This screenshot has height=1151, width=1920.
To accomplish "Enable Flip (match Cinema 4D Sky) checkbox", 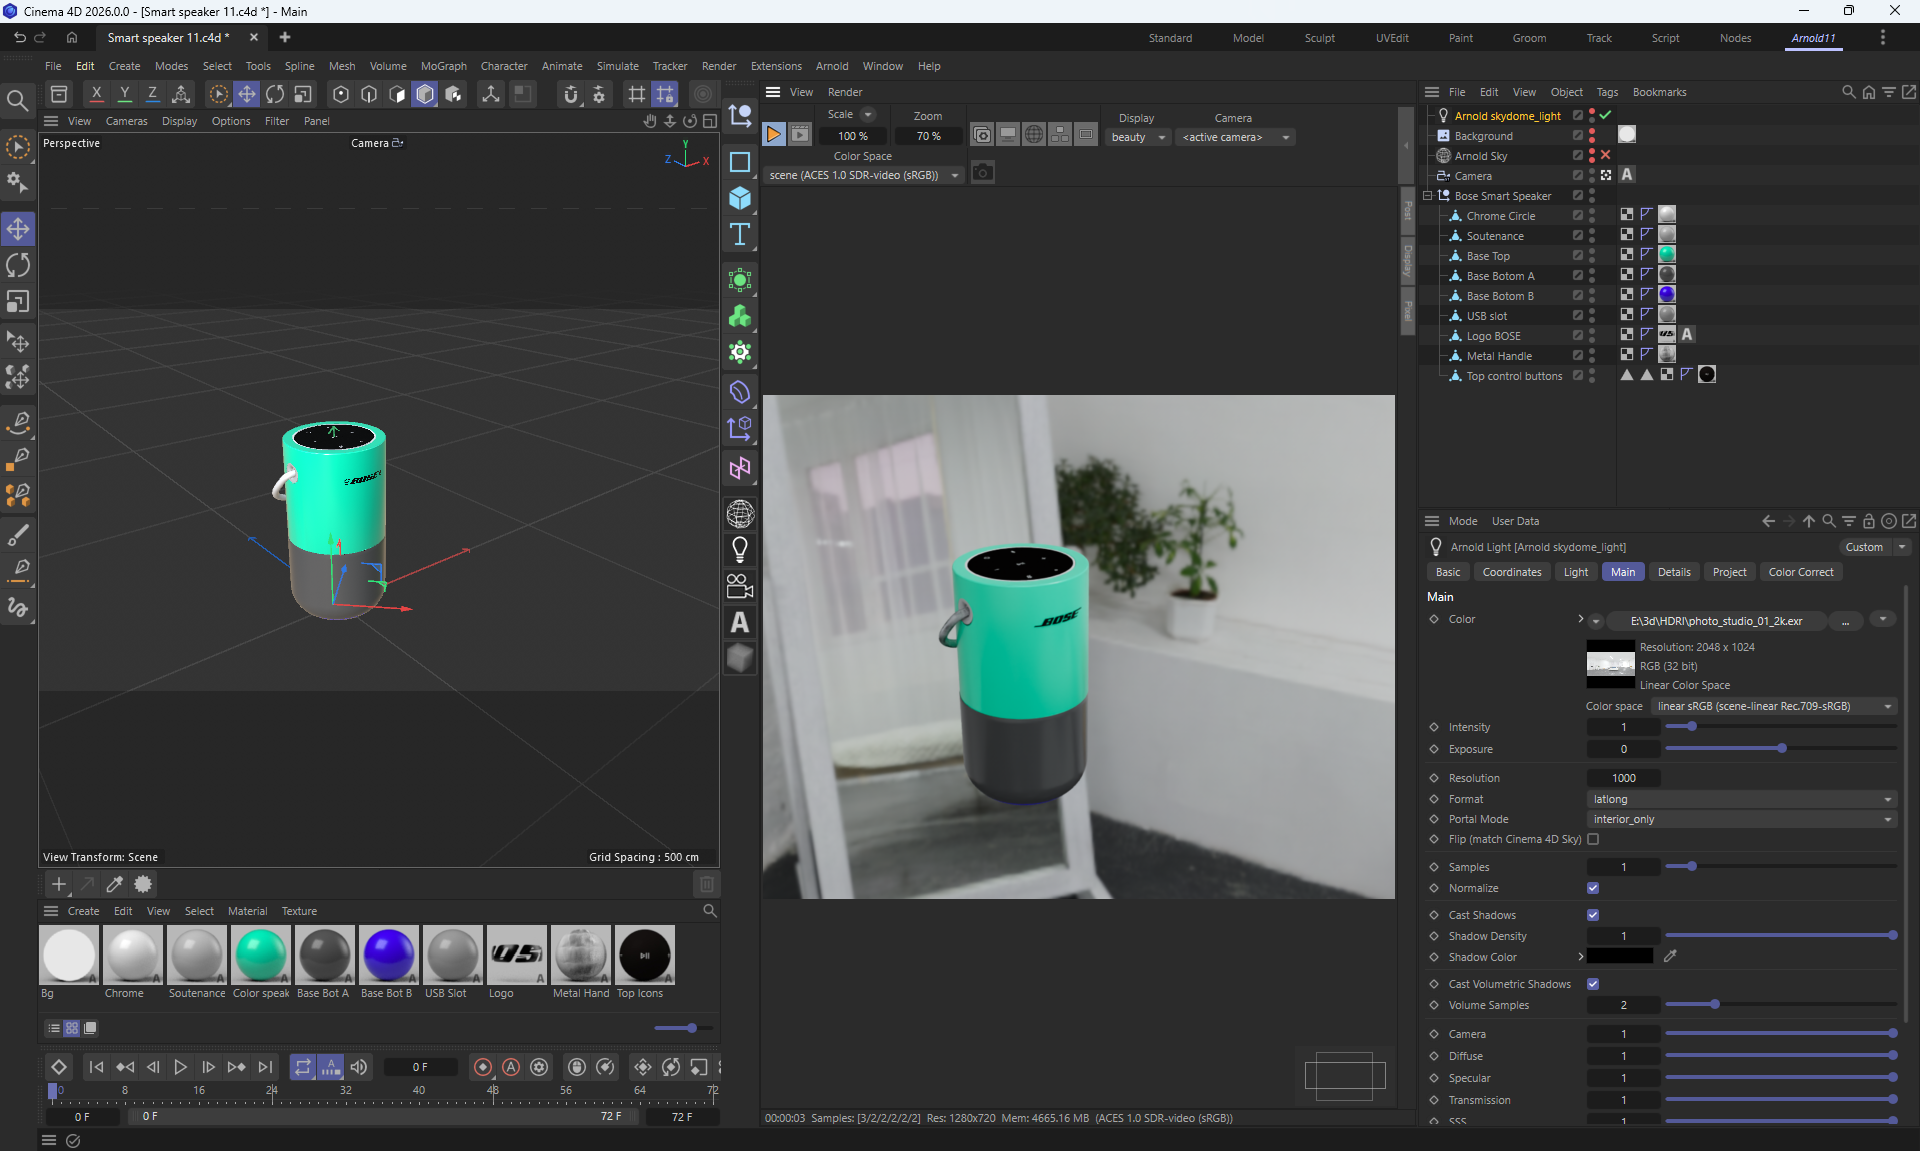I will (1593, 839).
